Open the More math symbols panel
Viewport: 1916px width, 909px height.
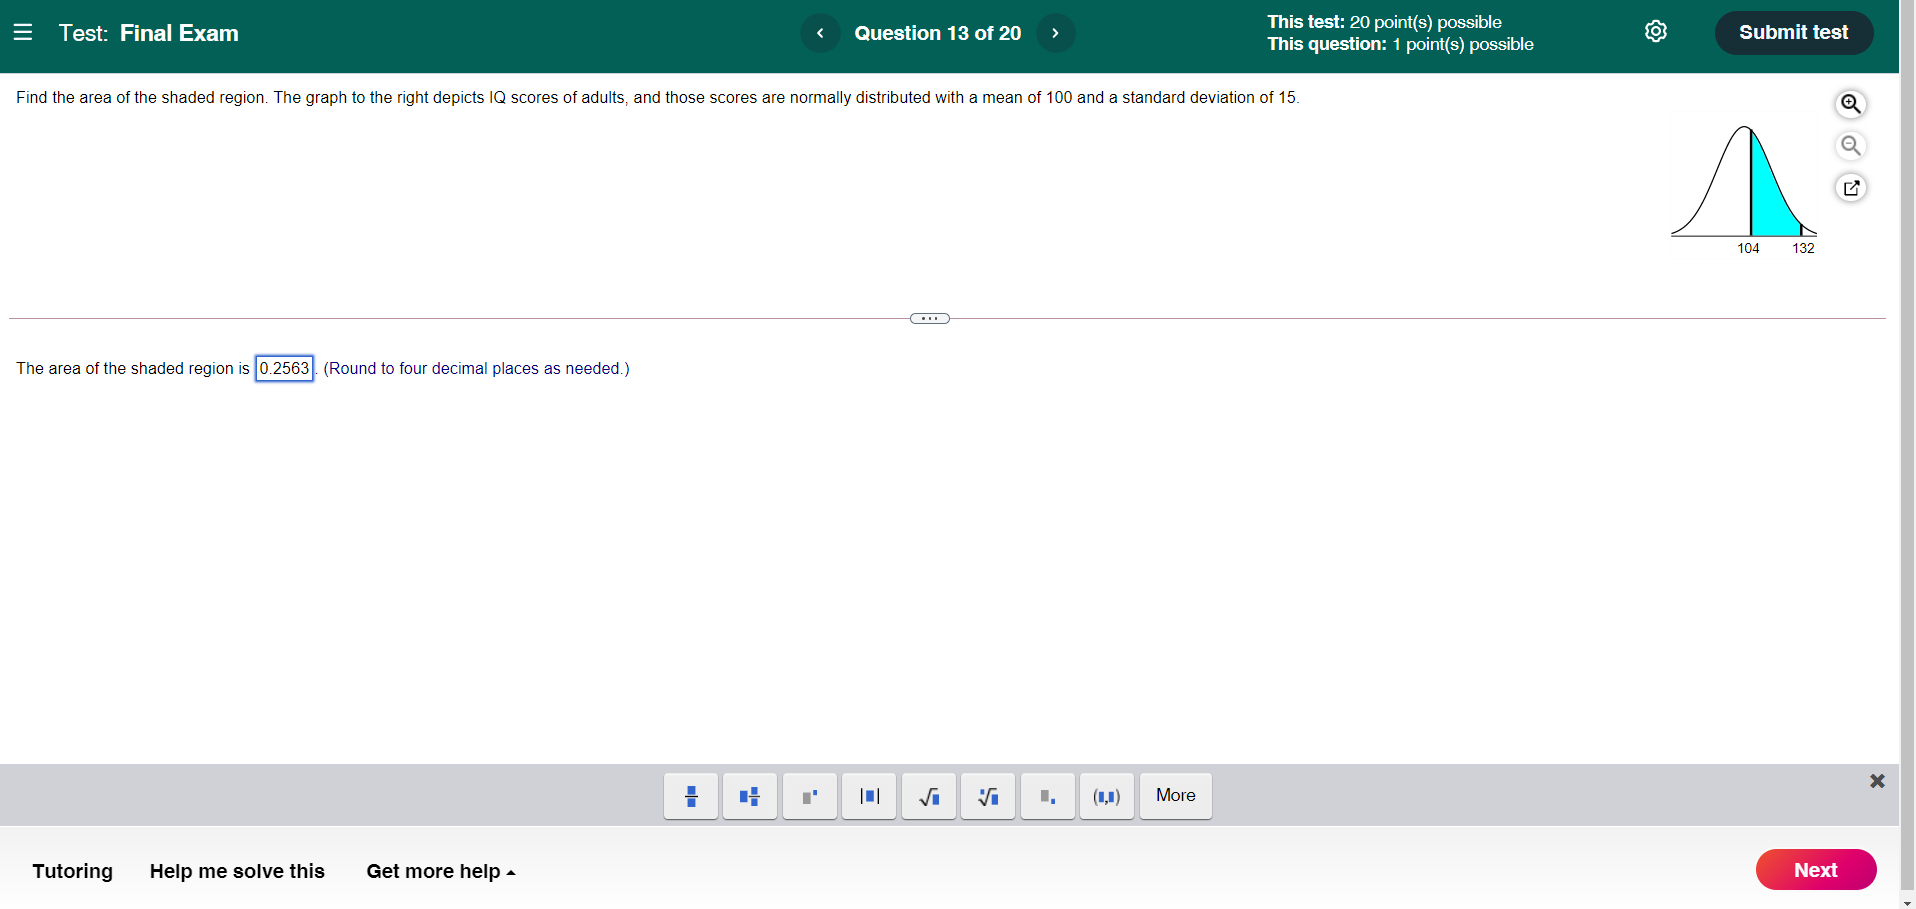1175,795
